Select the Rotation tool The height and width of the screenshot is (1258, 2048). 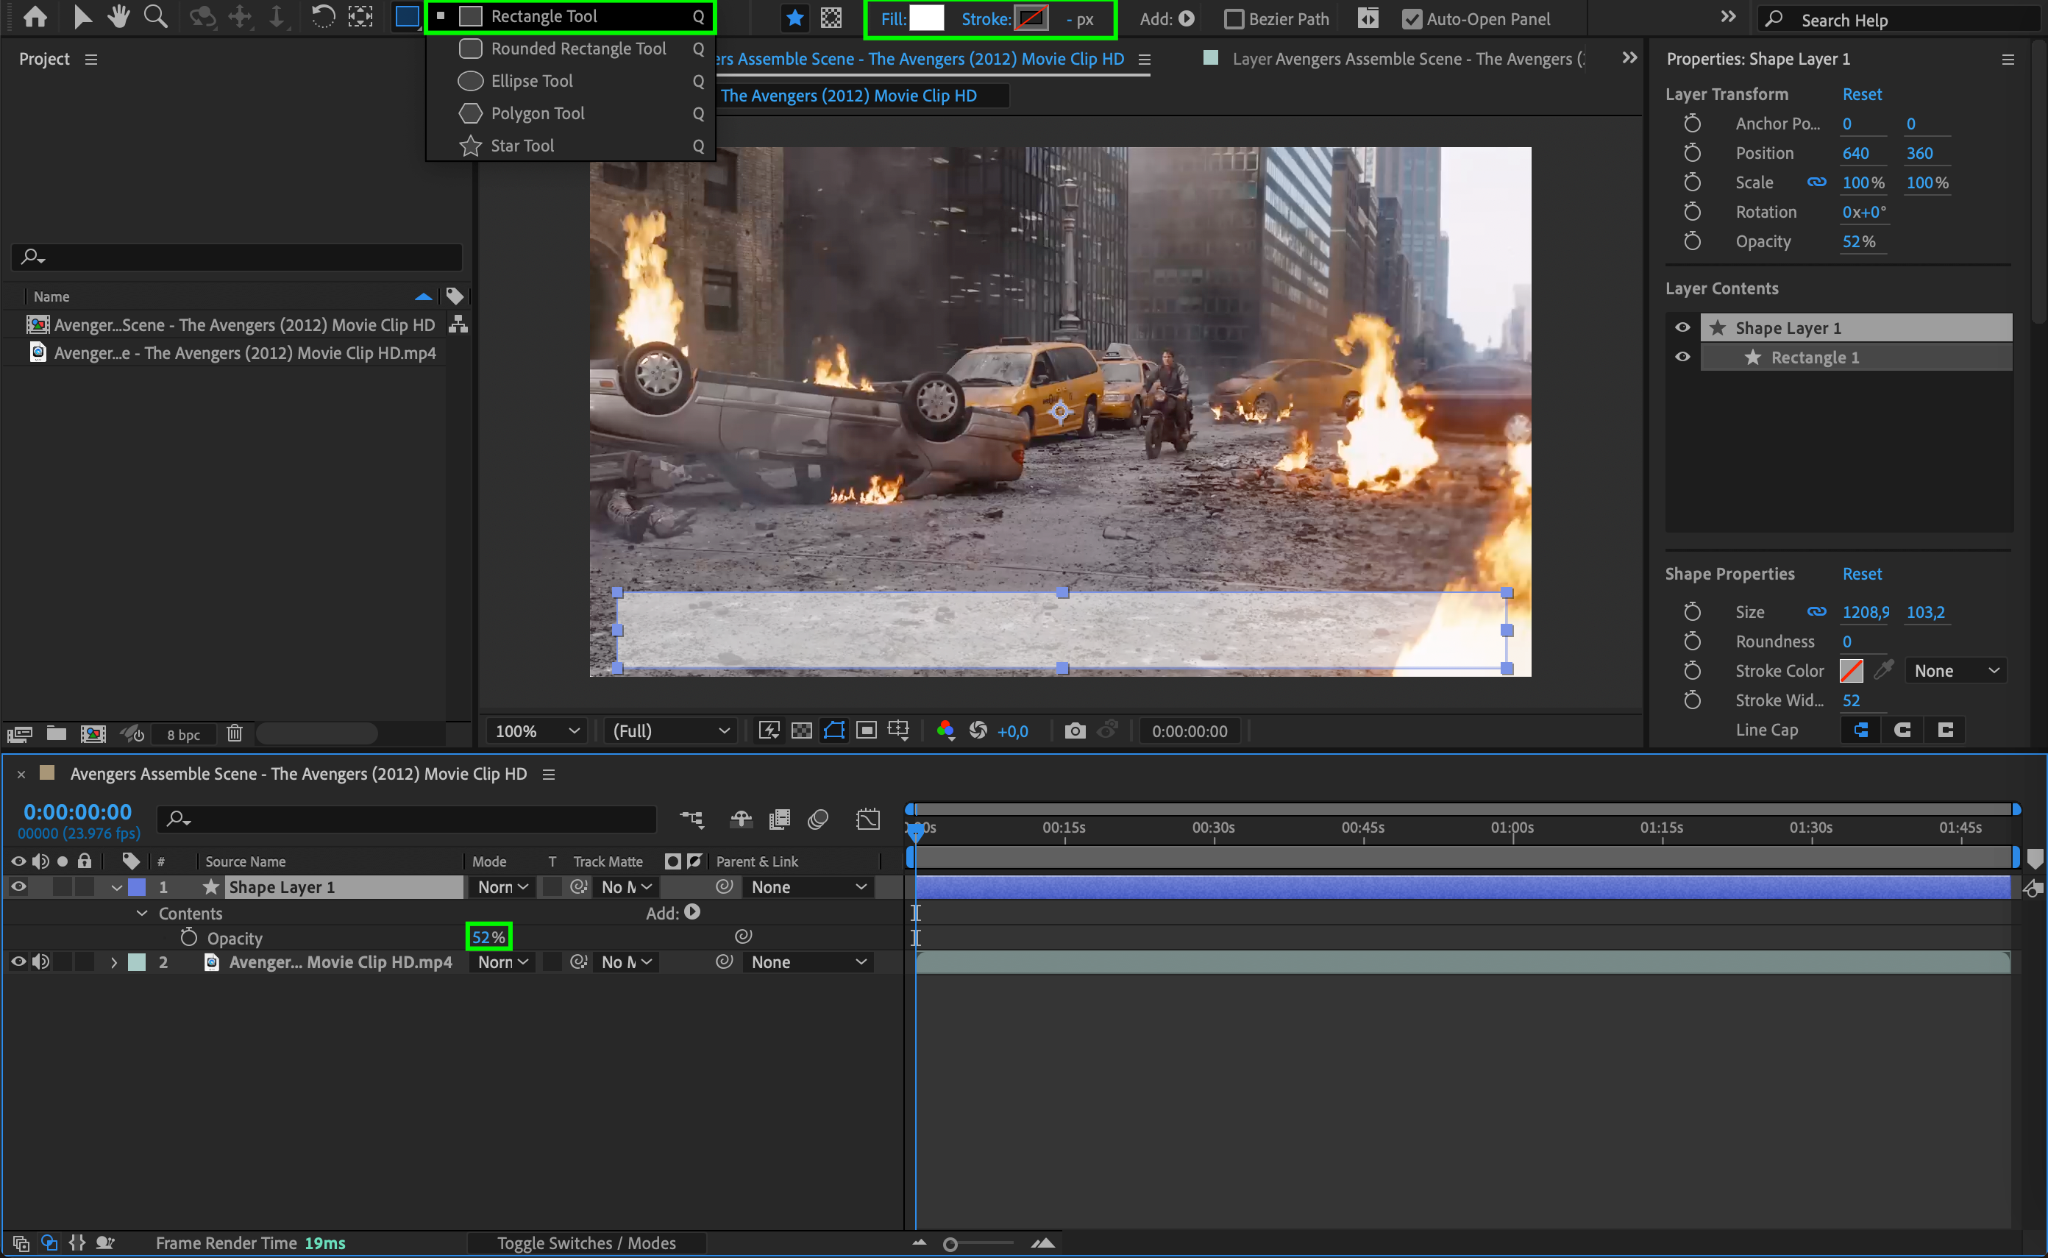click(322, 17)
